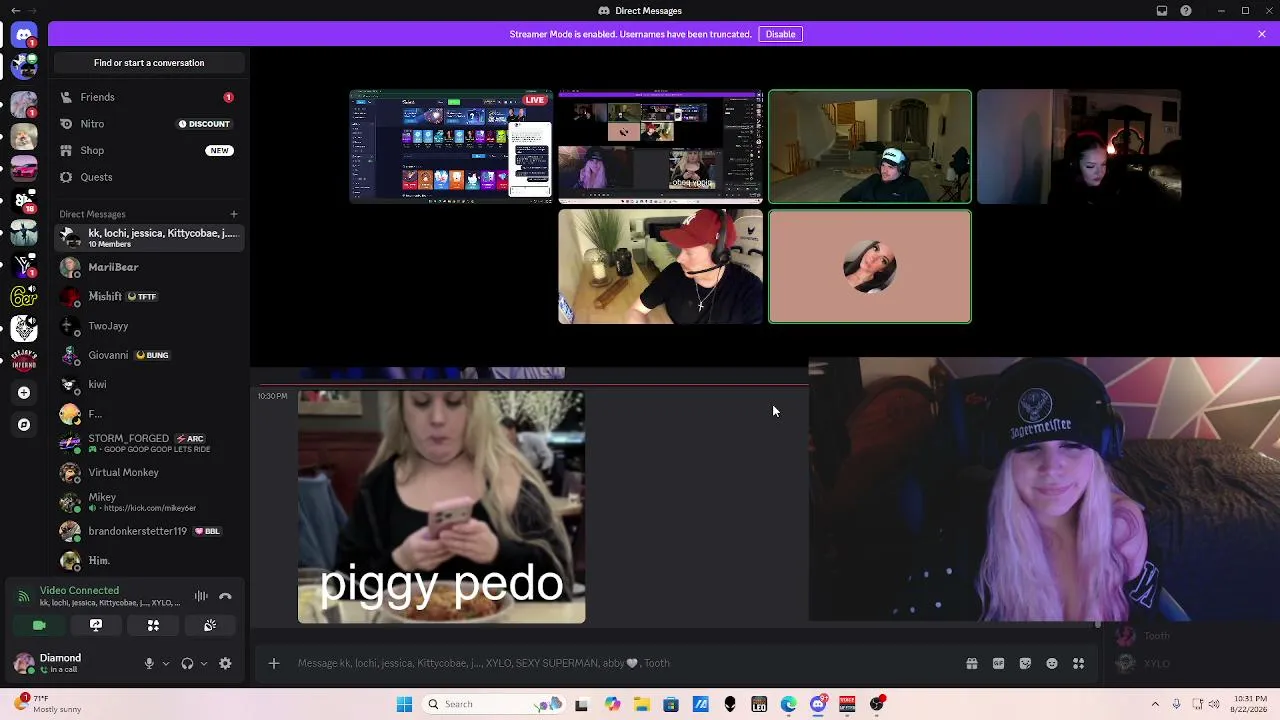This screenshot has width=1280, height=720.
Task: Go back with the title bar arrow
Action: pos(15,11)
